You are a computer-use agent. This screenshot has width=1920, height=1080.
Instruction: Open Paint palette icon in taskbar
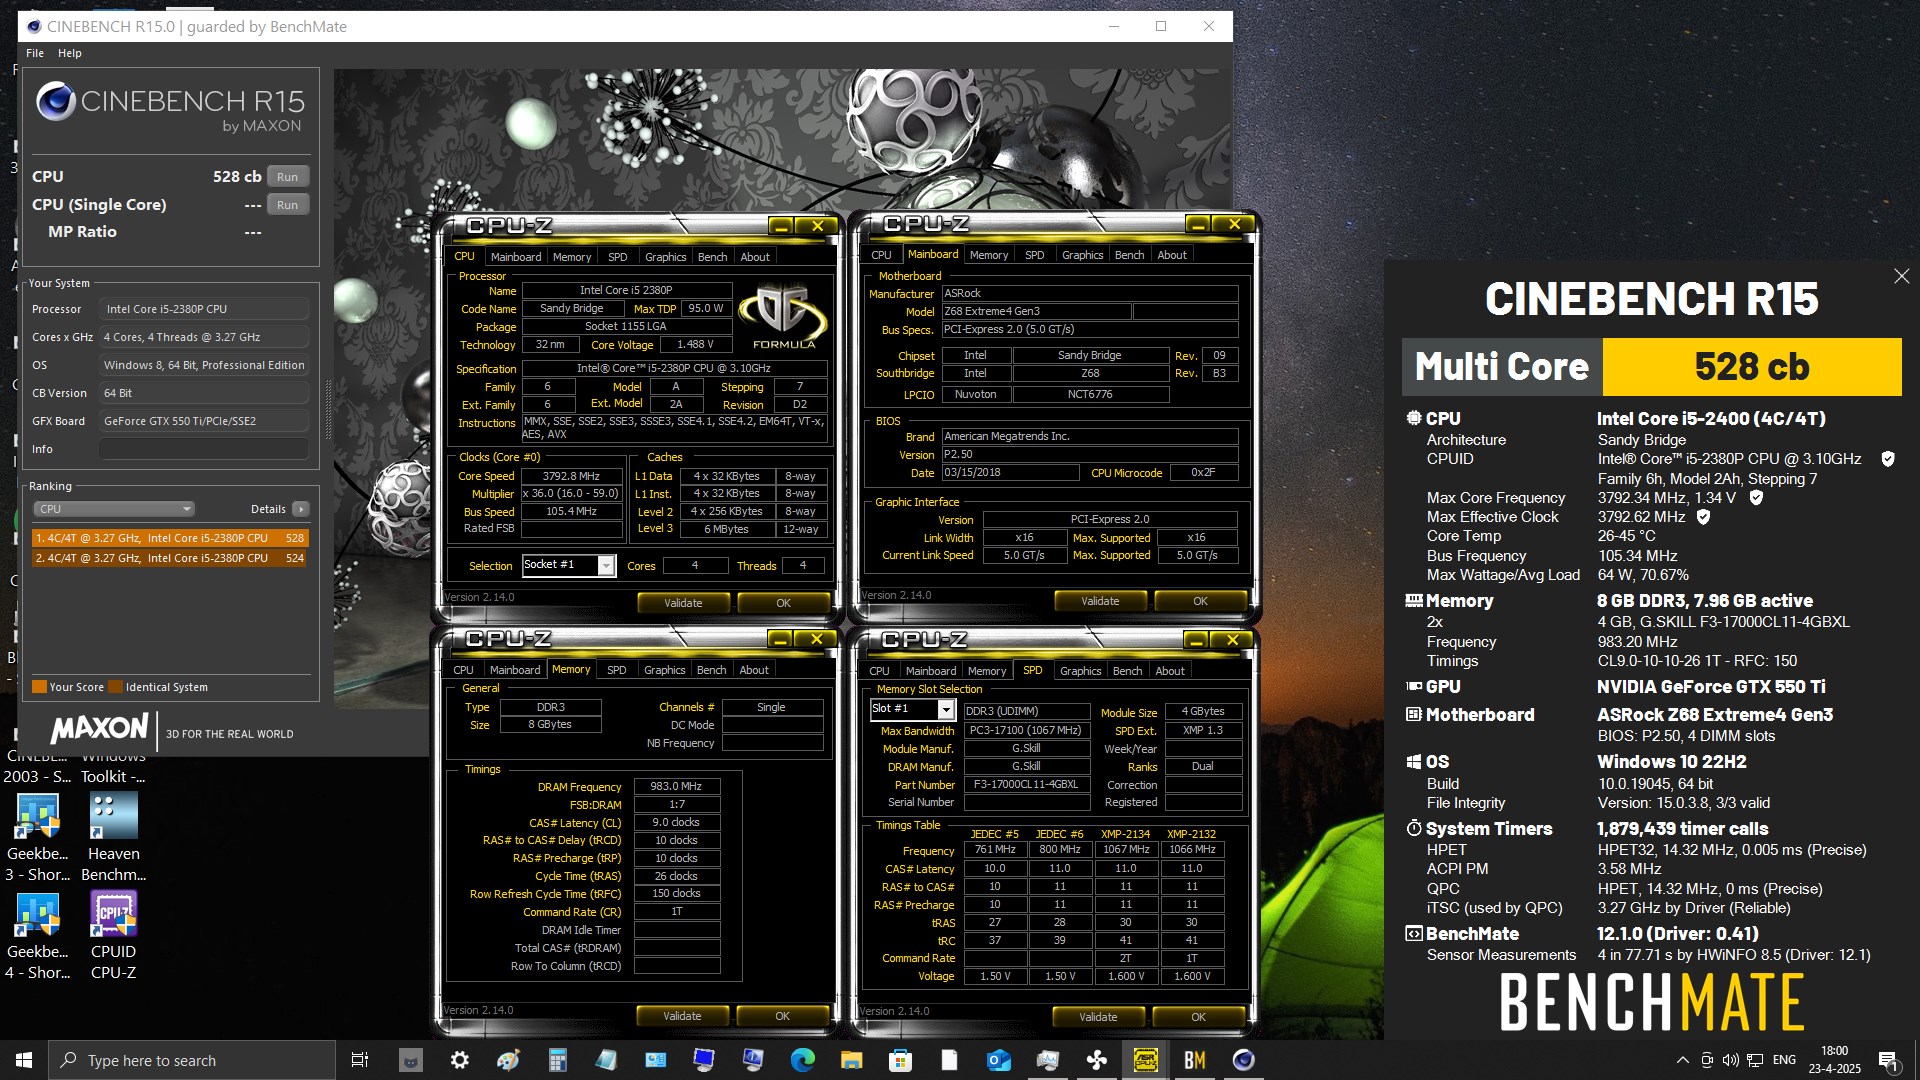click(508, 1060)
